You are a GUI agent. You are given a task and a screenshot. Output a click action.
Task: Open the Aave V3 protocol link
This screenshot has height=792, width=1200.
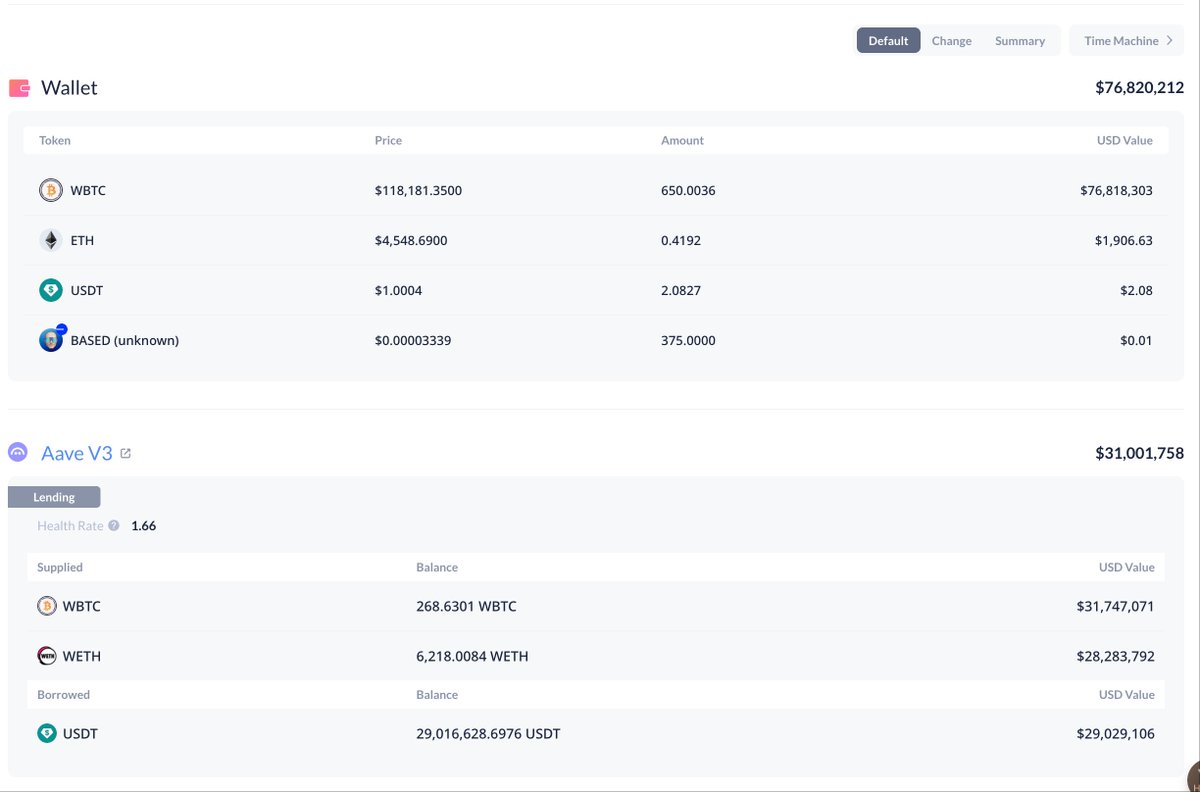pyautogui.click(x=77, y=453)
